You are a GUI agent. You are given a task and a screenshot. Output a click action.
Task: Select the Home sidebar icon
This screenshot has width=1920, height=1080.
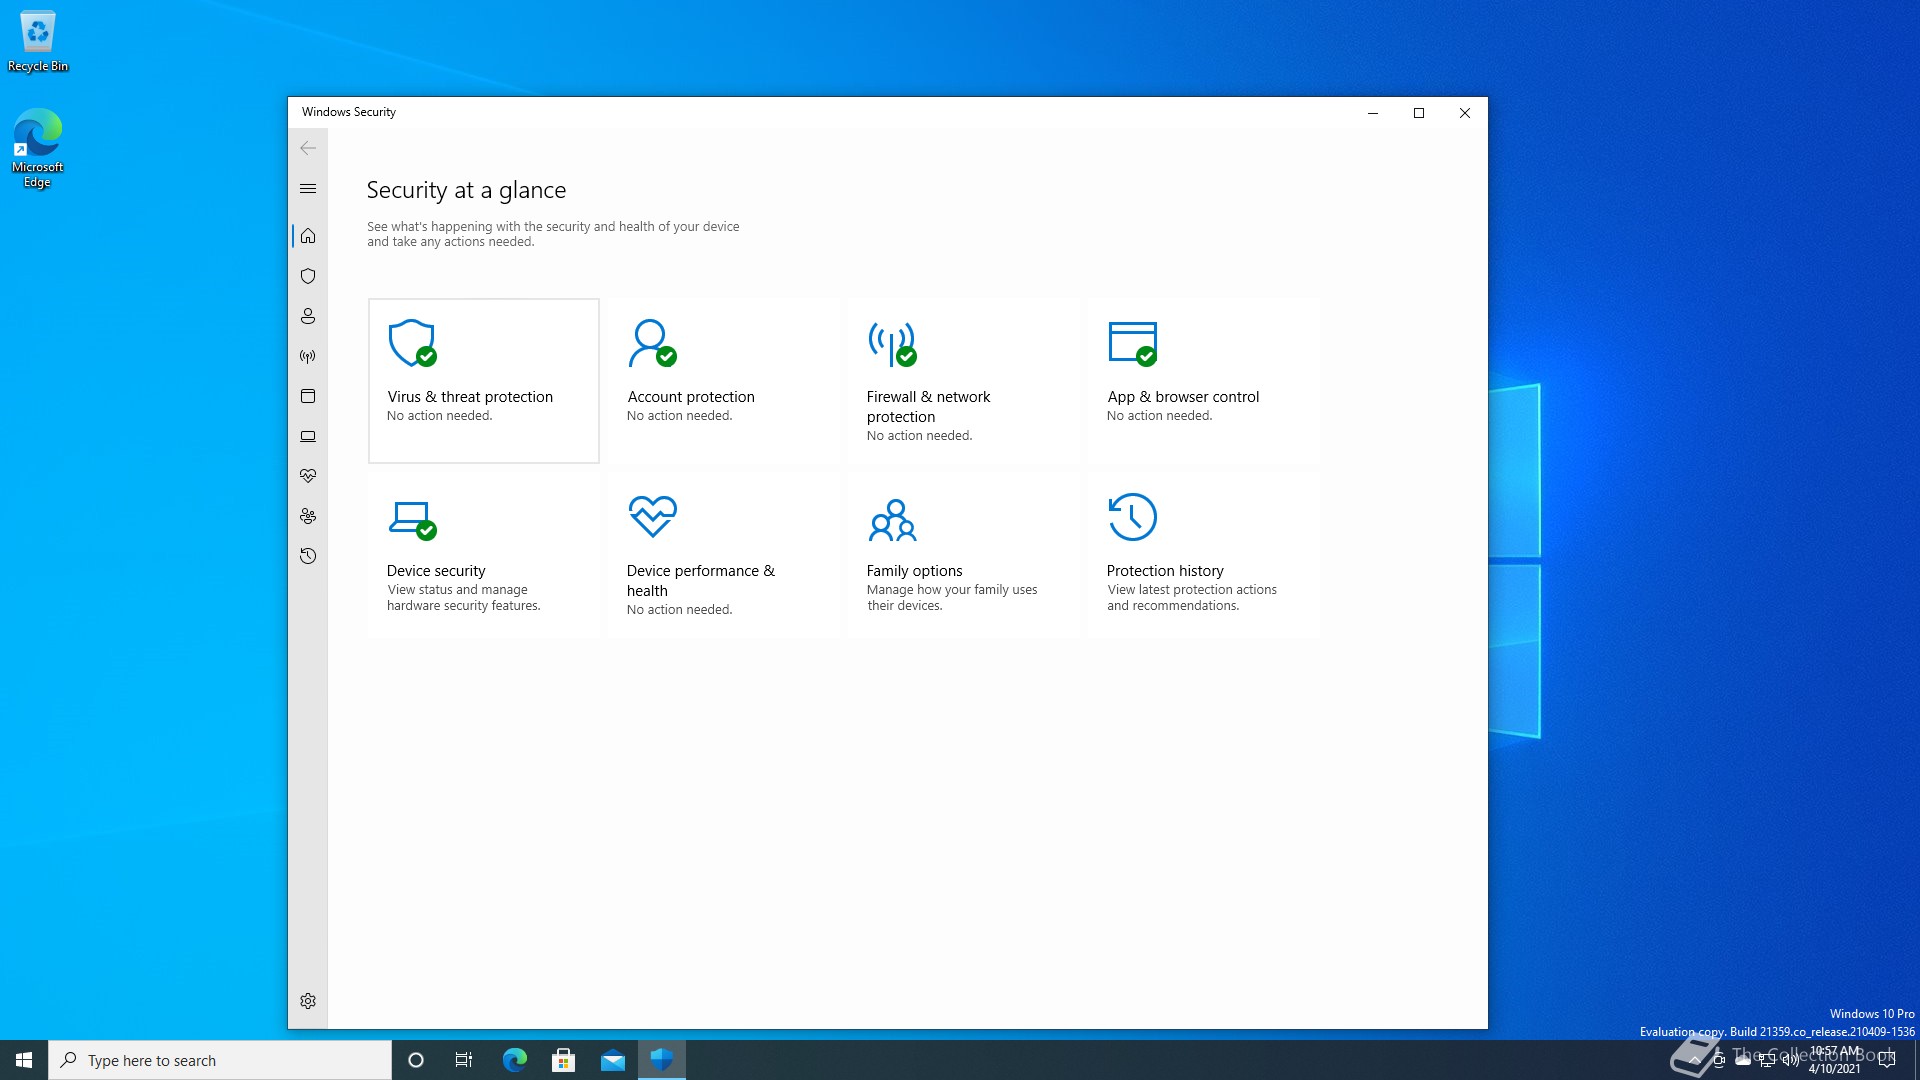pyautogui.click(x=308, y=236)
